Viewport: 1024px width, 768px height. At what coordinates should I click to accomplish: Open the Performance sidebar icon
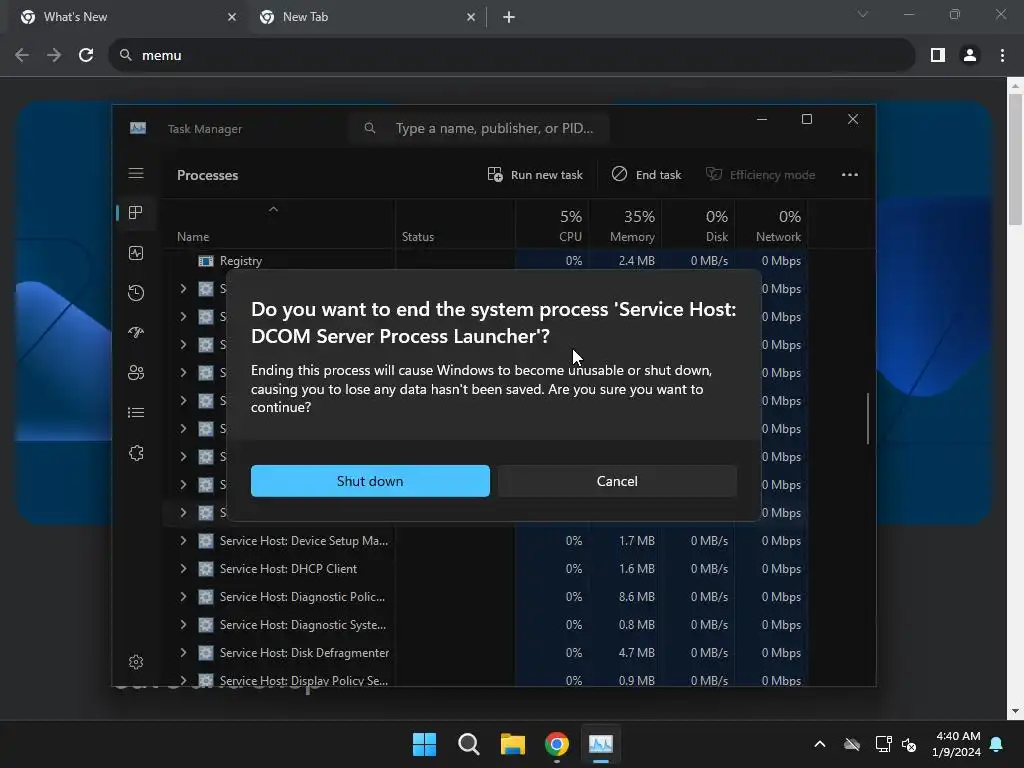pos(136,253)
